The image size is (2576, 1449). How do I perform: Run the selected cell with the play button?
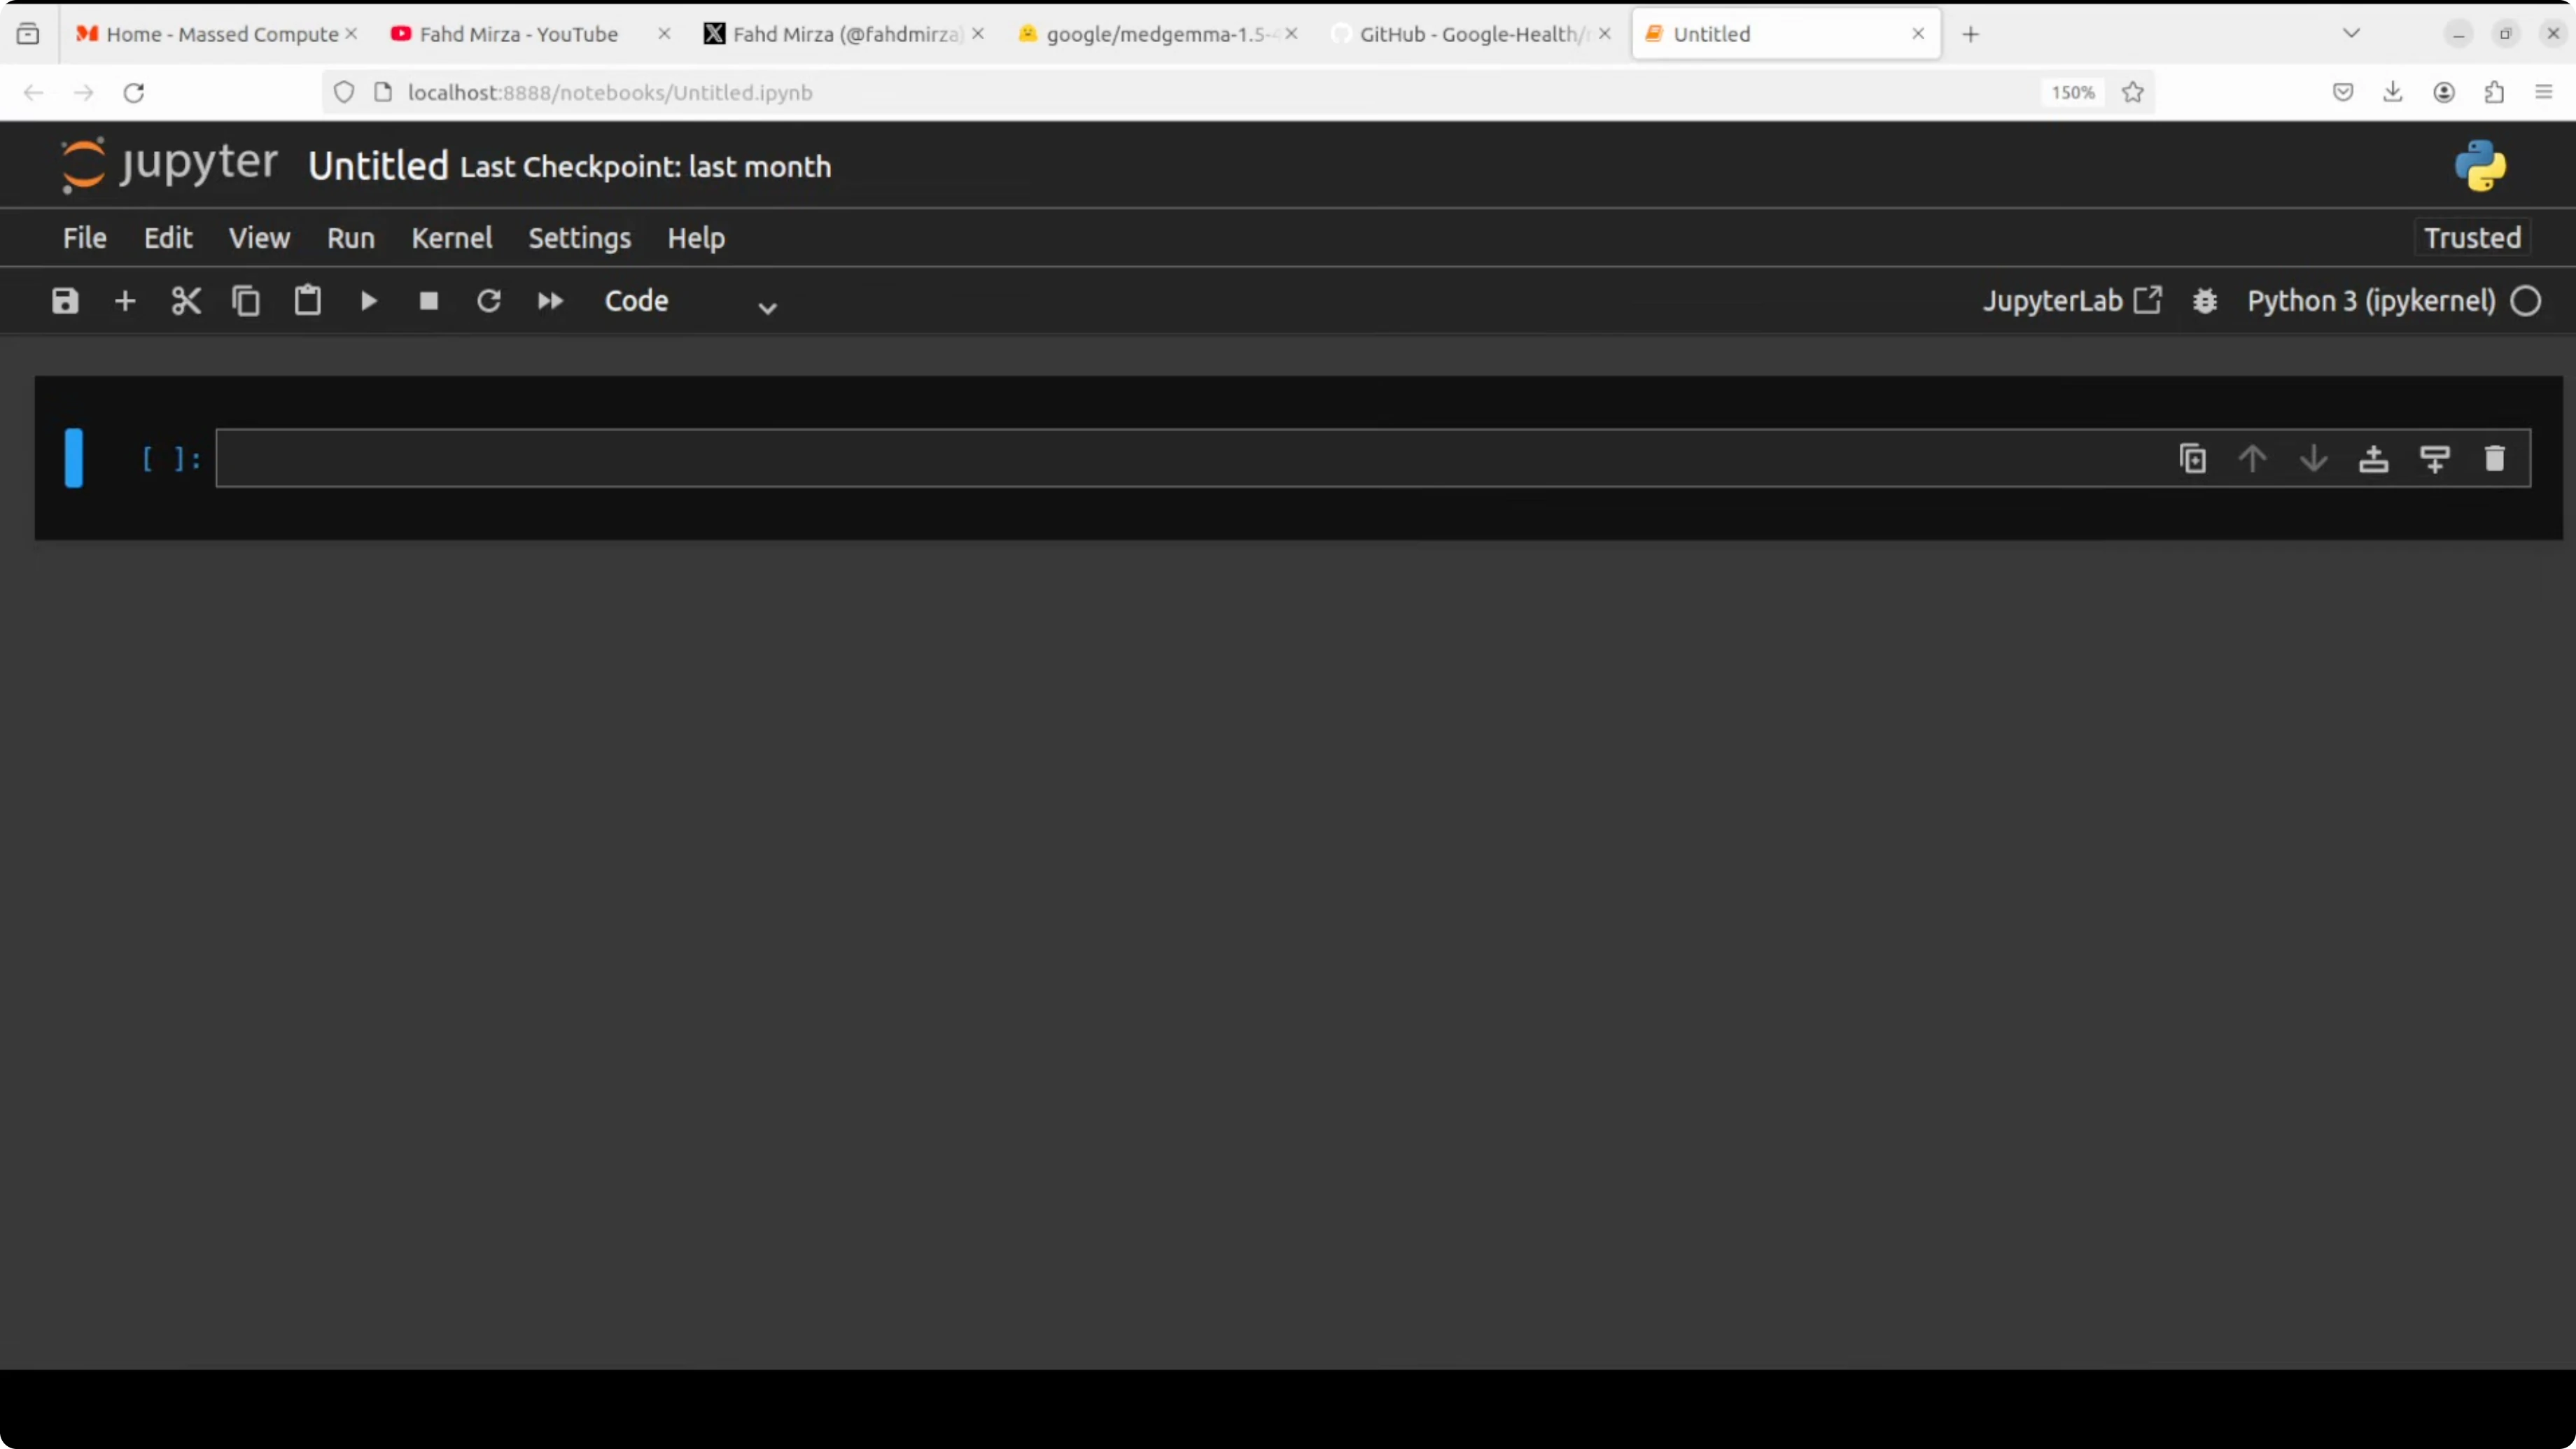368,301
